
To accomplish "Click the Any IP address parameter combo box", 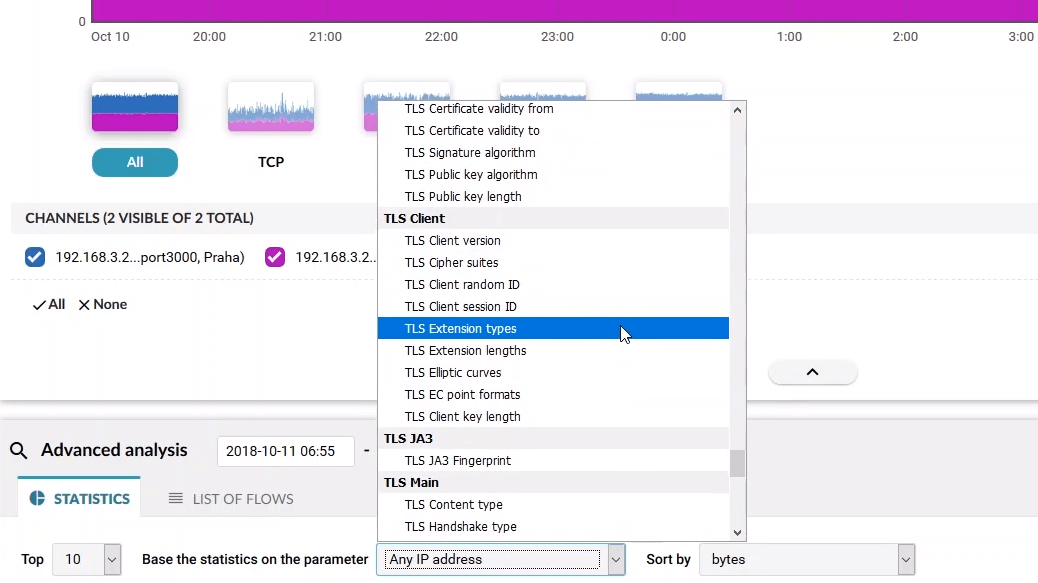I will (492, 560).
